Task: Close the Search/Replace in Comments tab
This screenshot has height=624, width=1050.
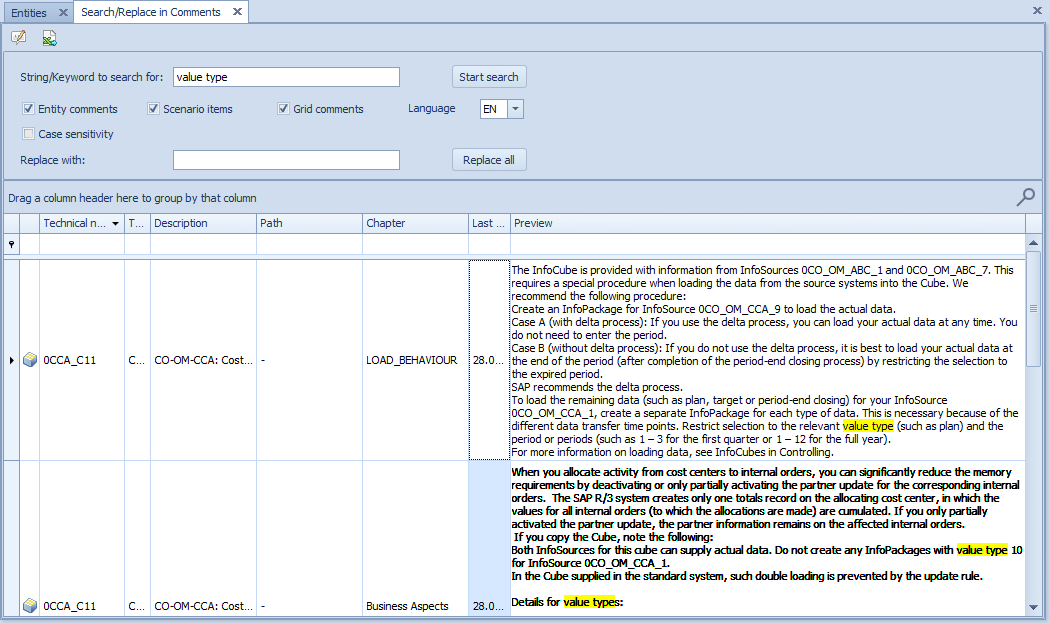Action: pos(236,12)
